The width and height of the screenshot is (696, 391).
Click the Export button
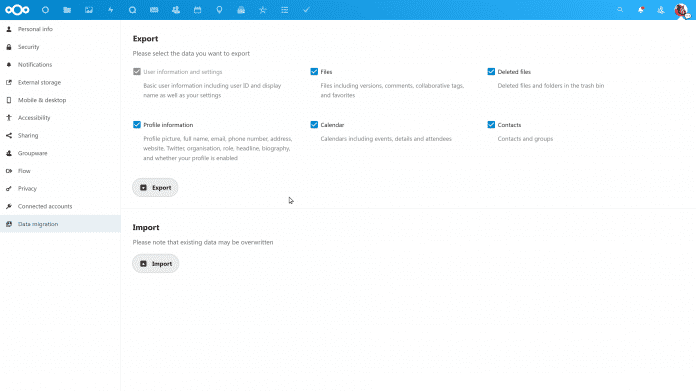(x=155, y=188)
